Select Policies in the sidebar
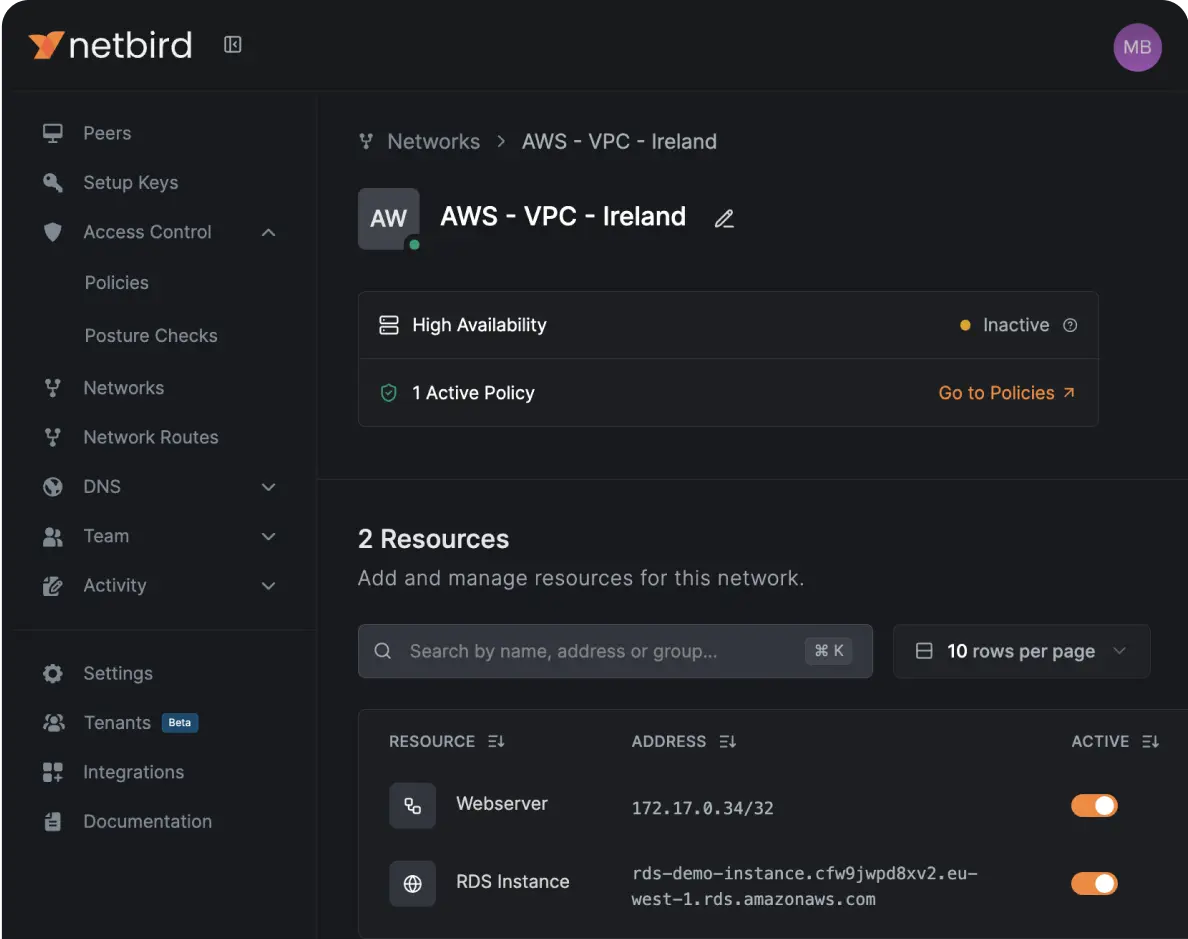 tap(117, 283)
